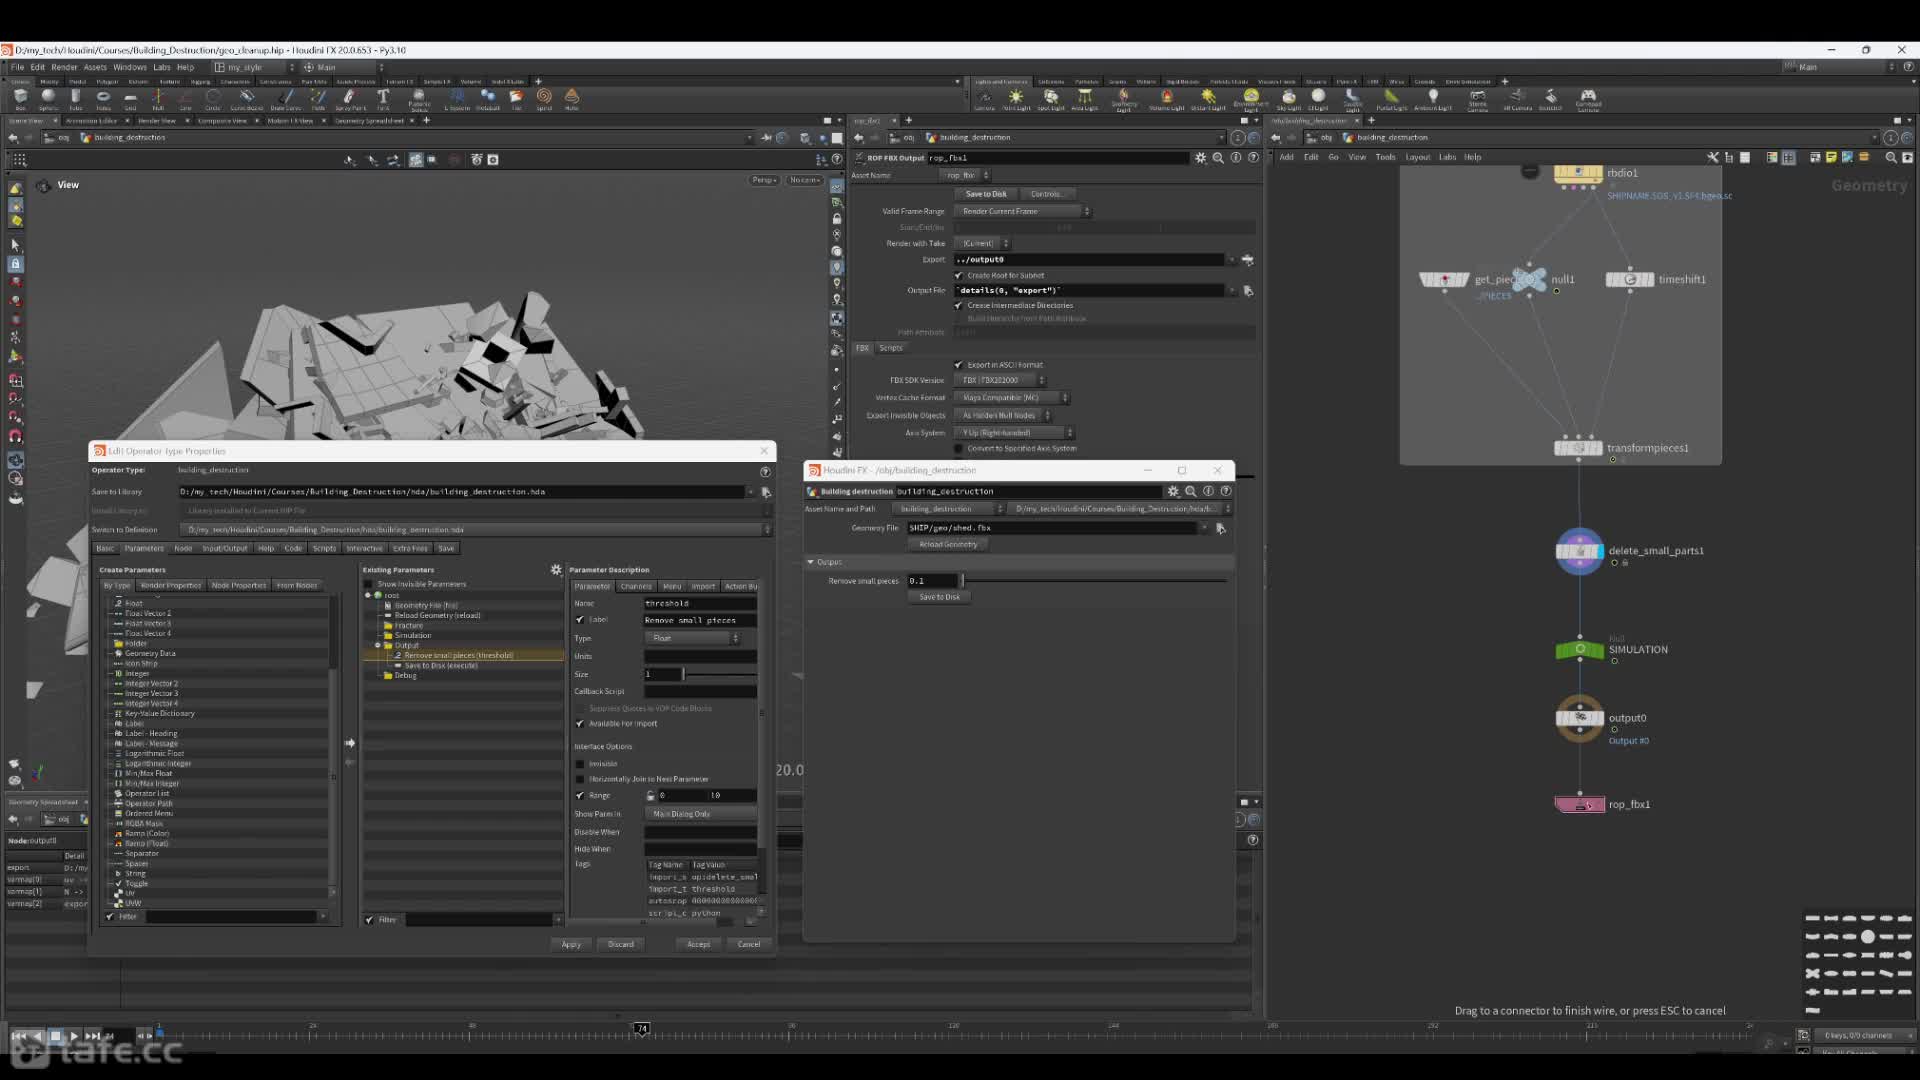Click the Controls... button
The image size is (1920, 1080).
pos(1046,194)
